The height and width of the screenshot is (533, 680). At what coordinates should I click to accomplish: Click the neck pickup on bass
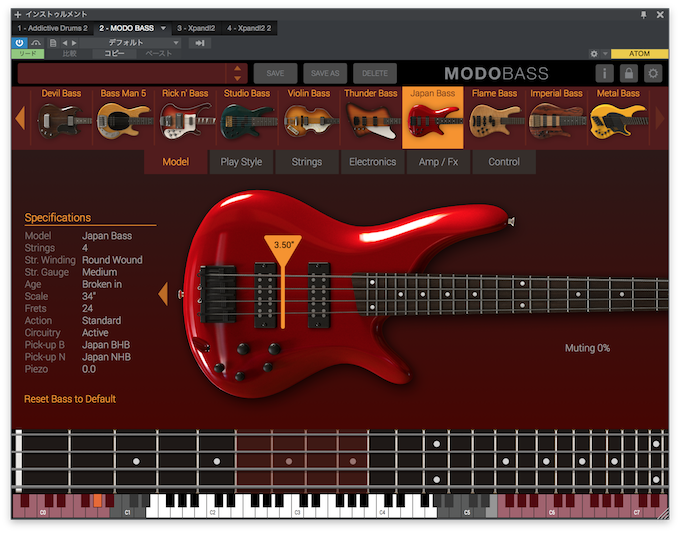point(319,295)
